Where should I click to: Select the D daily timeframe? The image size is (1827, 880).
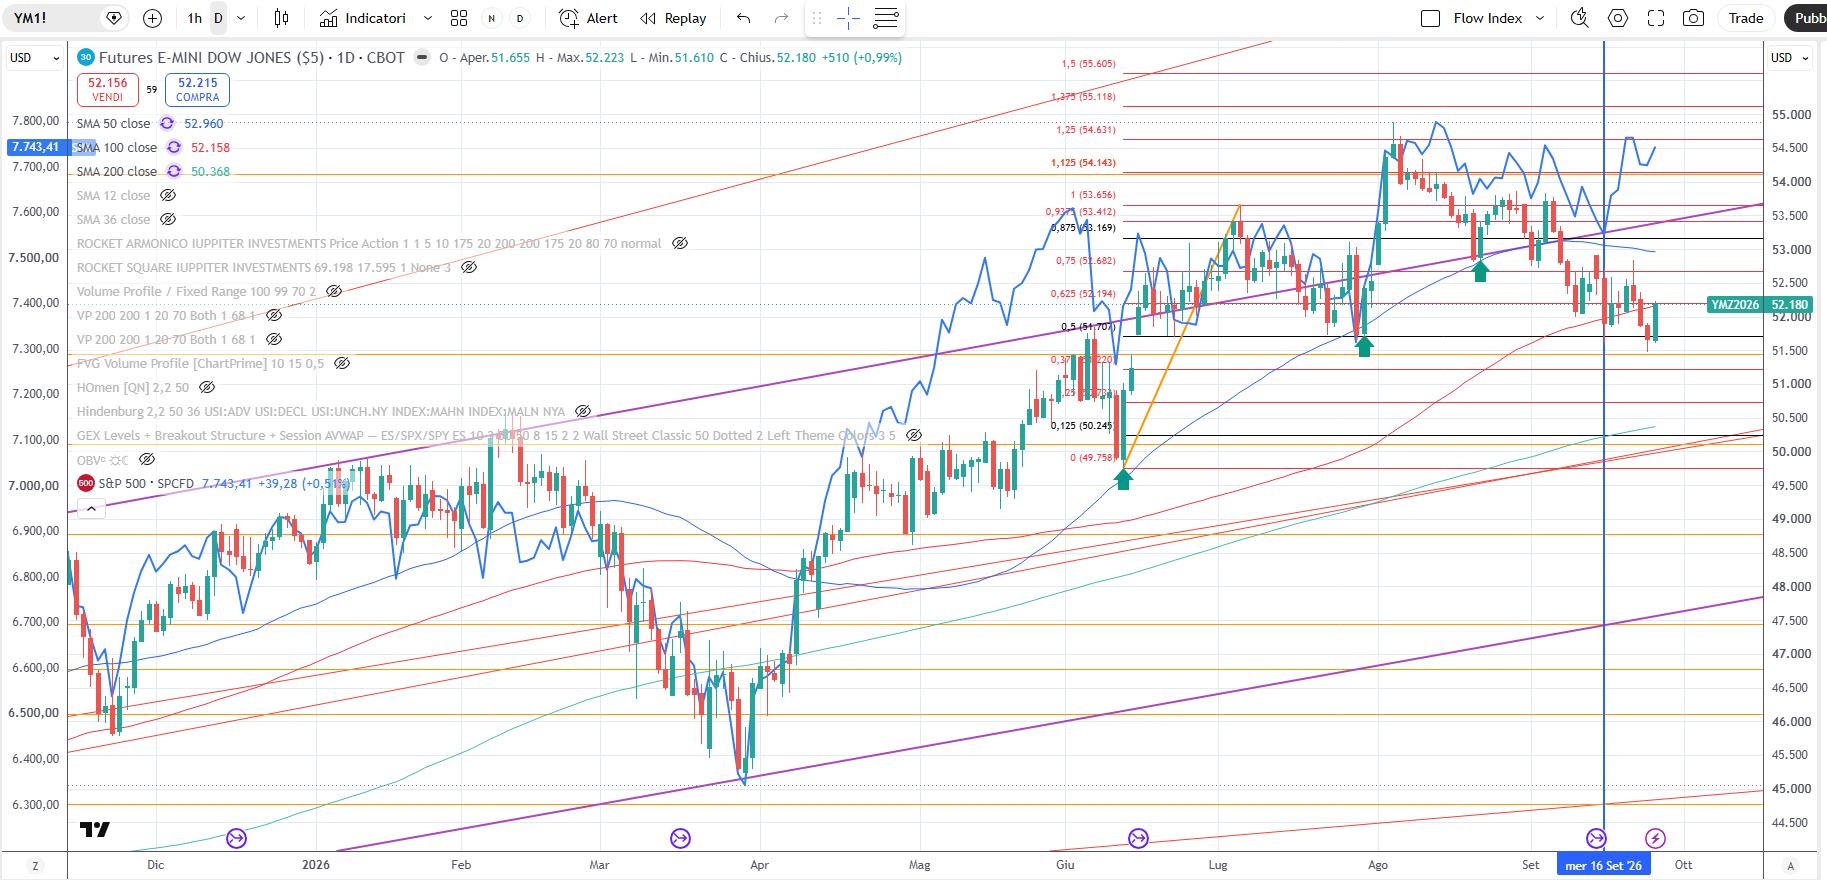tap(218, 18)
